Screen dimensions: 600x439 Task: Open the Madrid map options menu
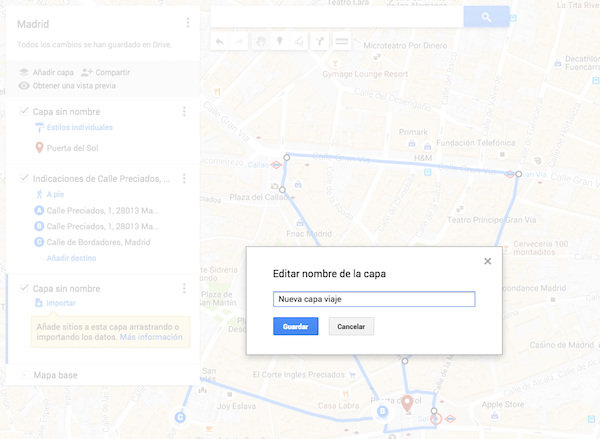pyautogui.click(x=188, y=23)
